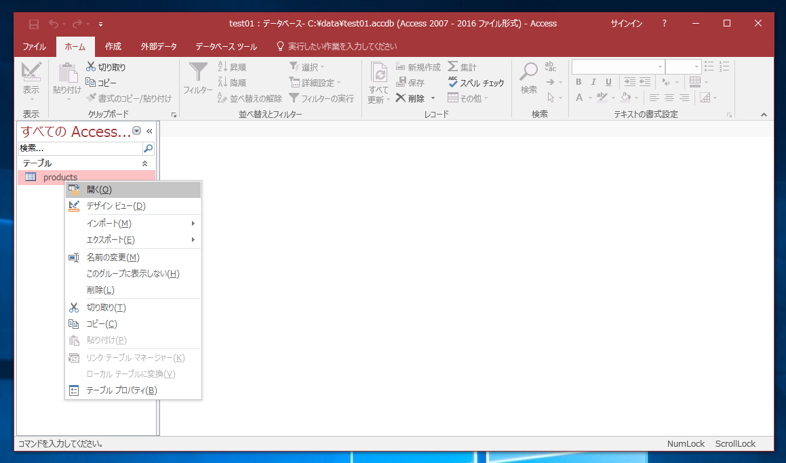
Task: Switch to the 外部データ ribbon tab
Action: [x=159, y=47]
